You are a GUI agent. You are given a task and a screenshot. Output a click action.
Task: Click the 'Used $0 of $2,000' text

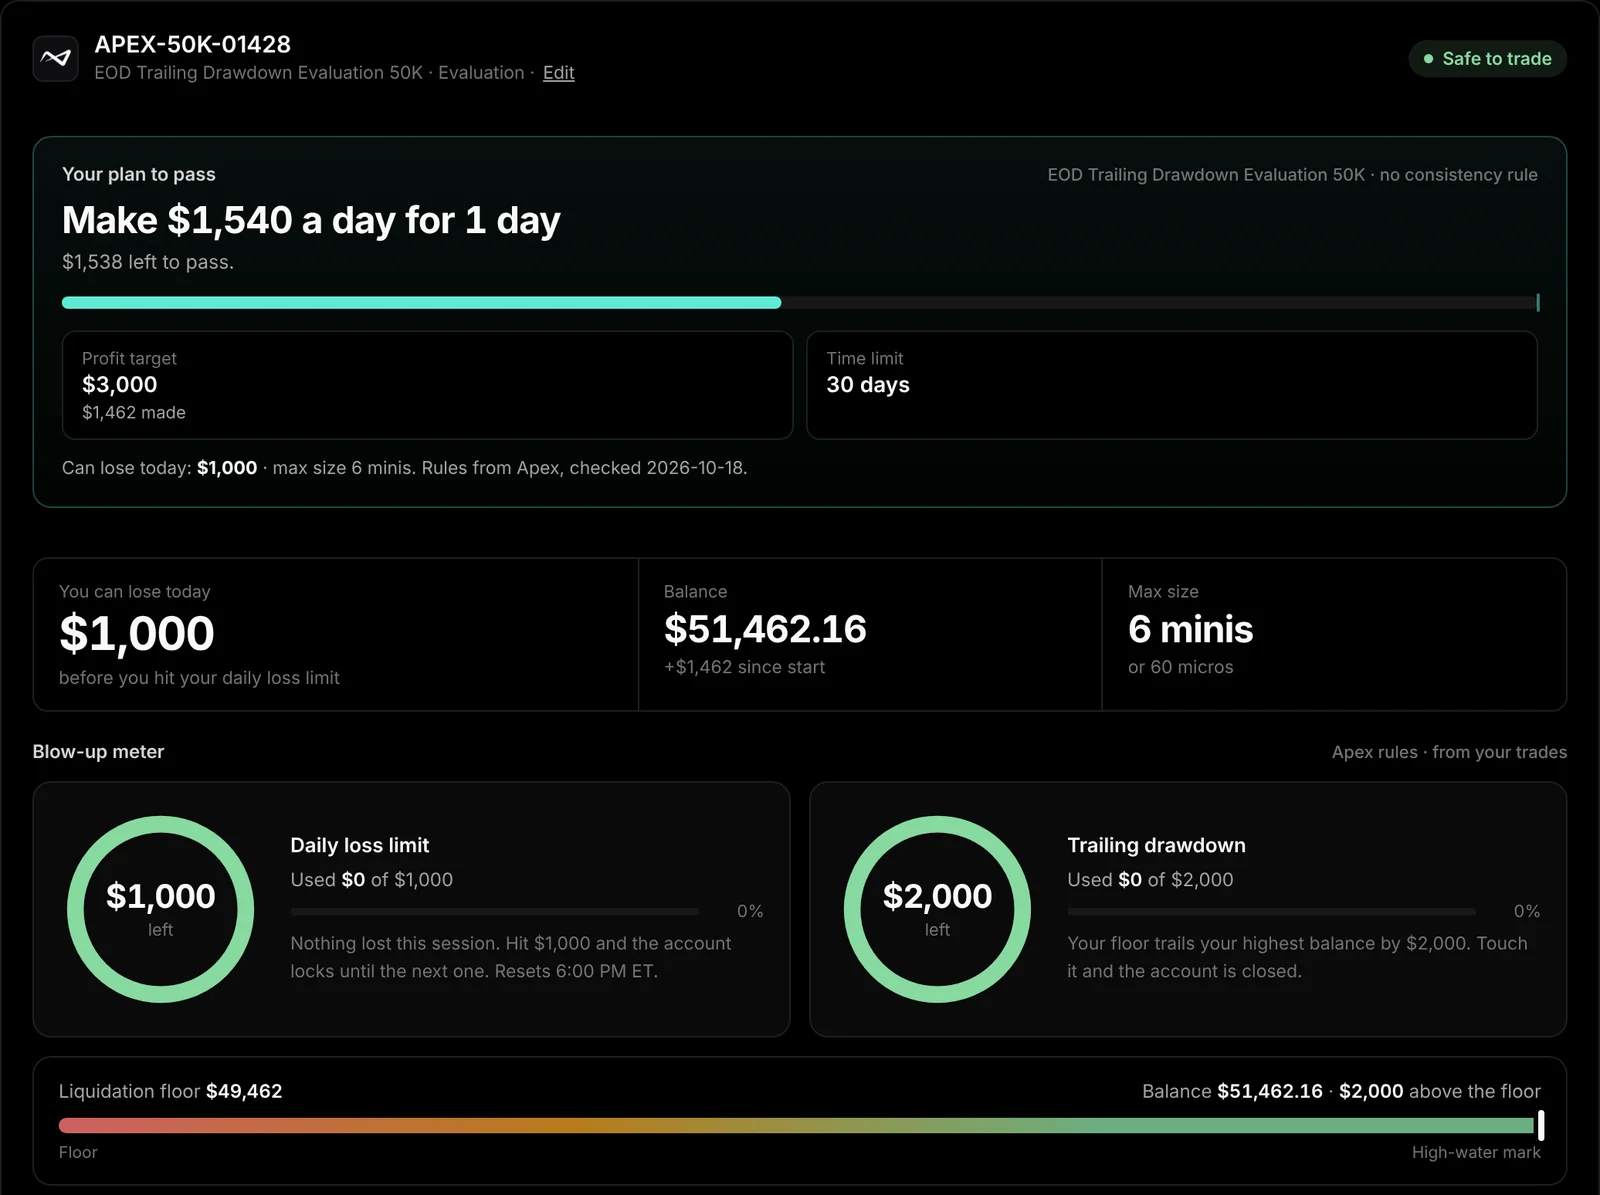coord(1150,880)
